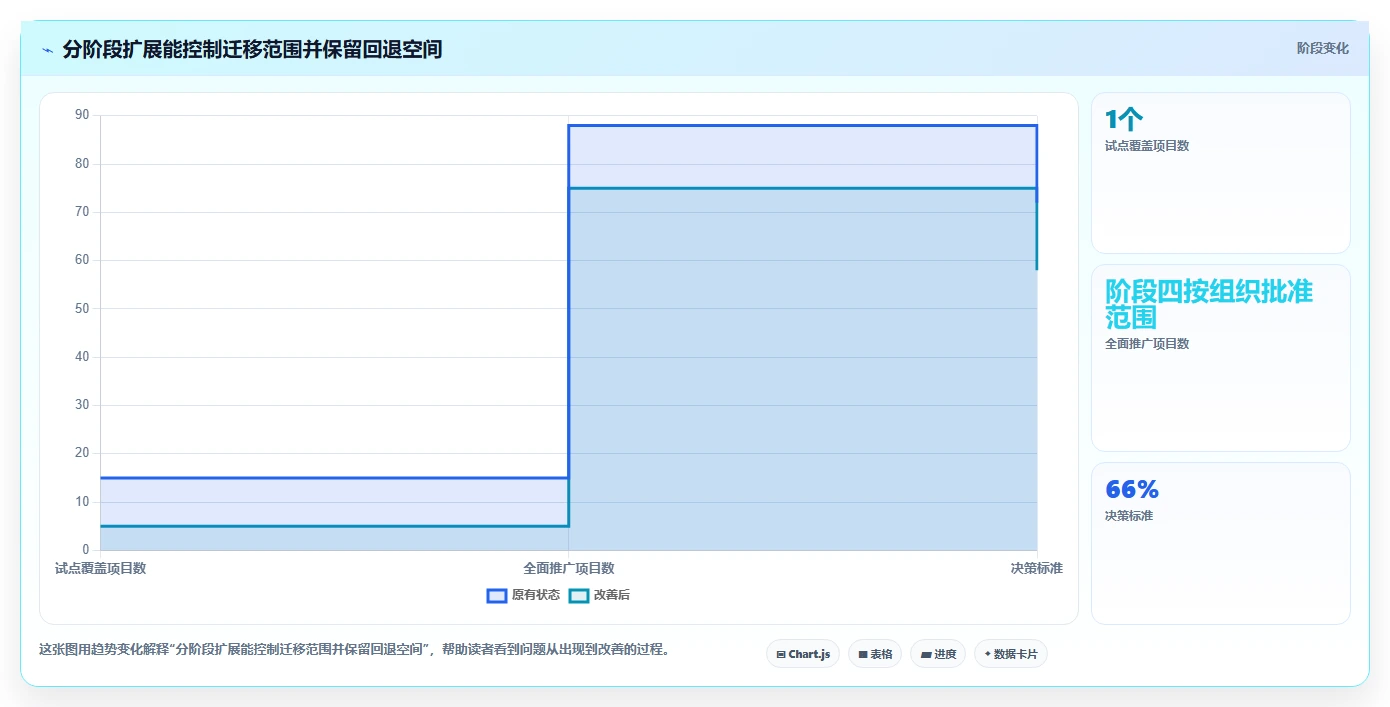Click the lightning icon beside the title

coord(47,50)
